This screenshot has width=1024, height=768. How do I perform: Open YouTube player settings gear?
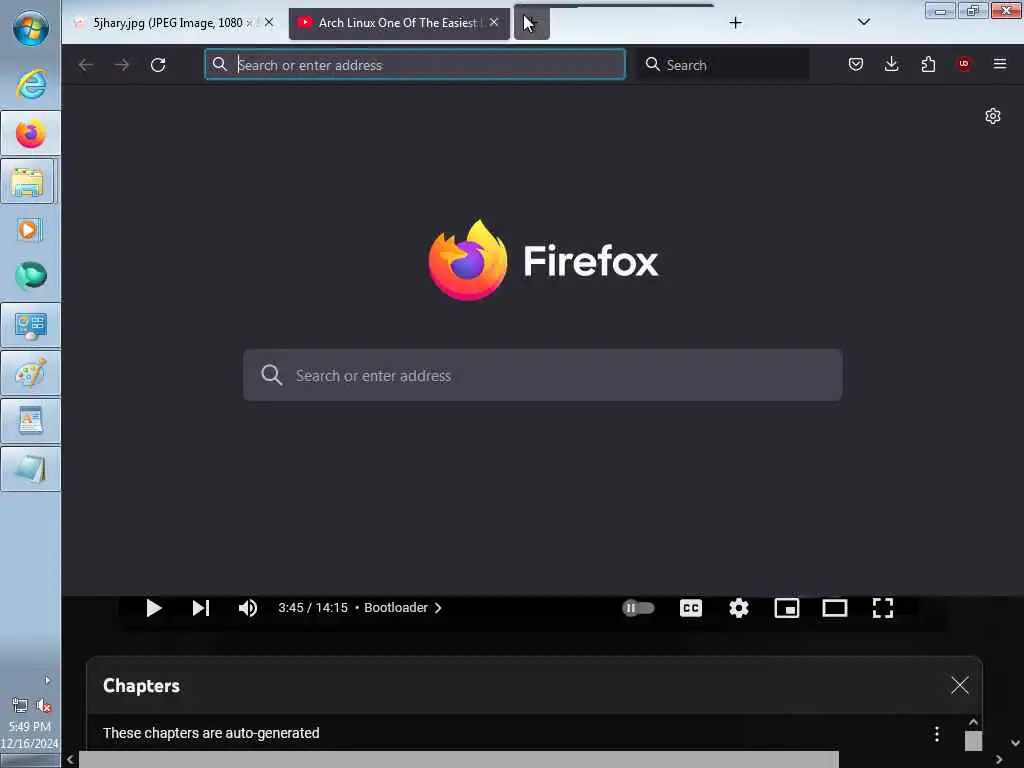pos(739,608)
